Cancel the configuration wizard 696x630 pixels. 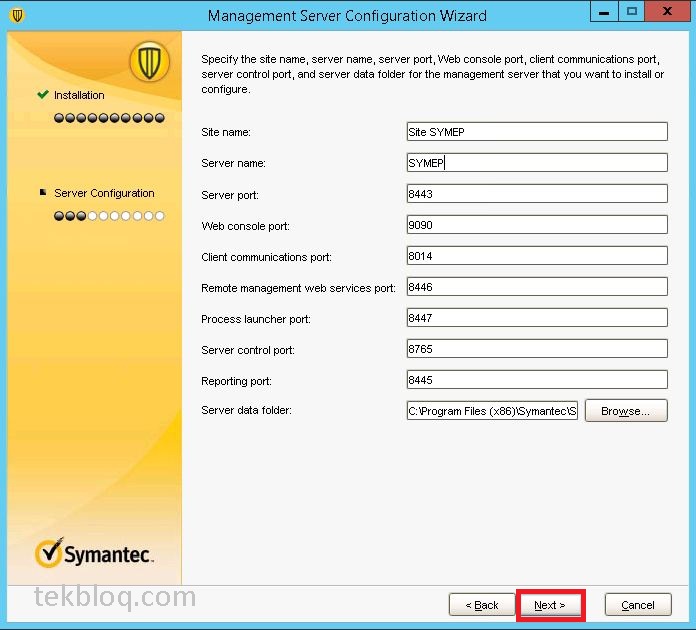(x=638, y=605)
